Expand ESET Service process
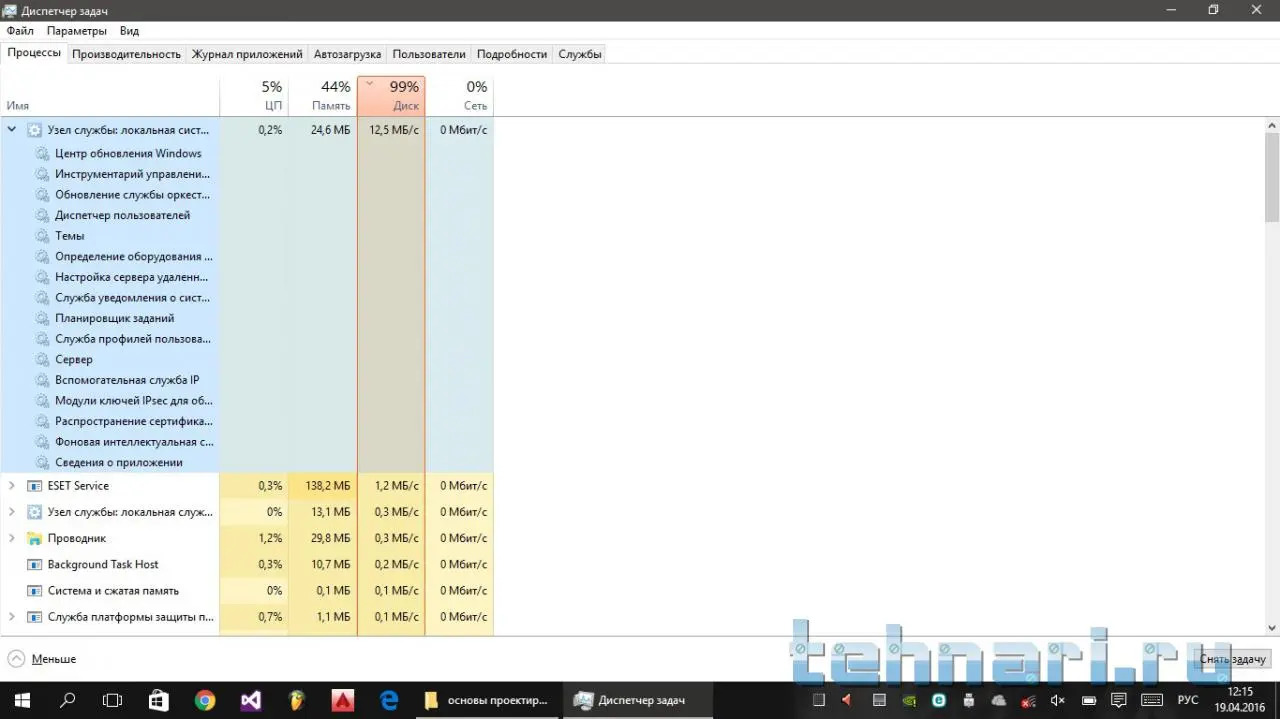Viewport: 1280px width, 719px height. click(12, 485)
